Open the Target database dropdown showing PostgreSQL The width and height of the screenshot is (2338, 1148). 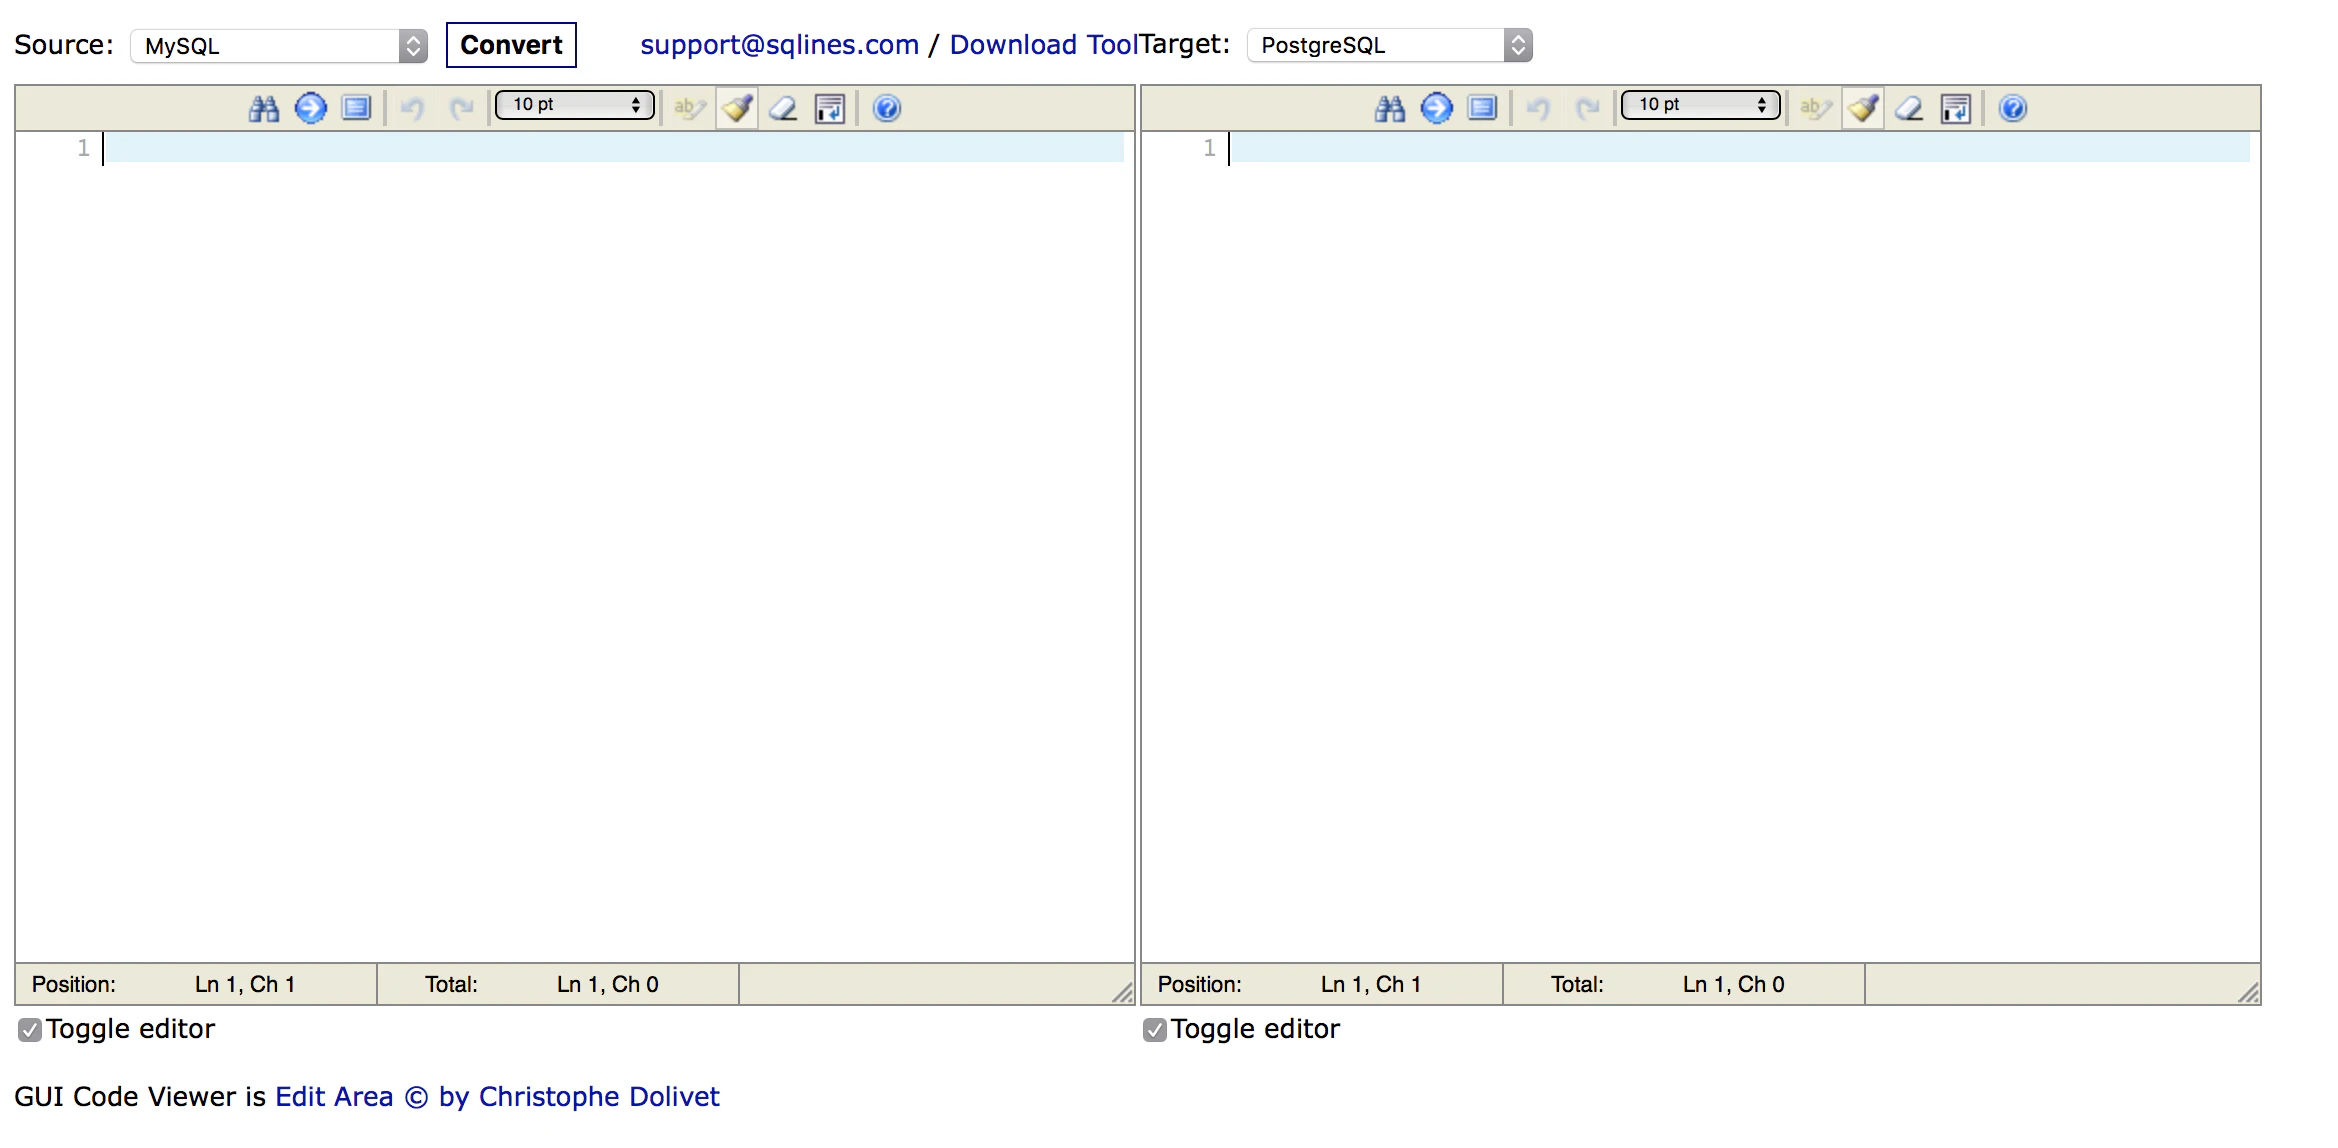(x=1389, y=46)
